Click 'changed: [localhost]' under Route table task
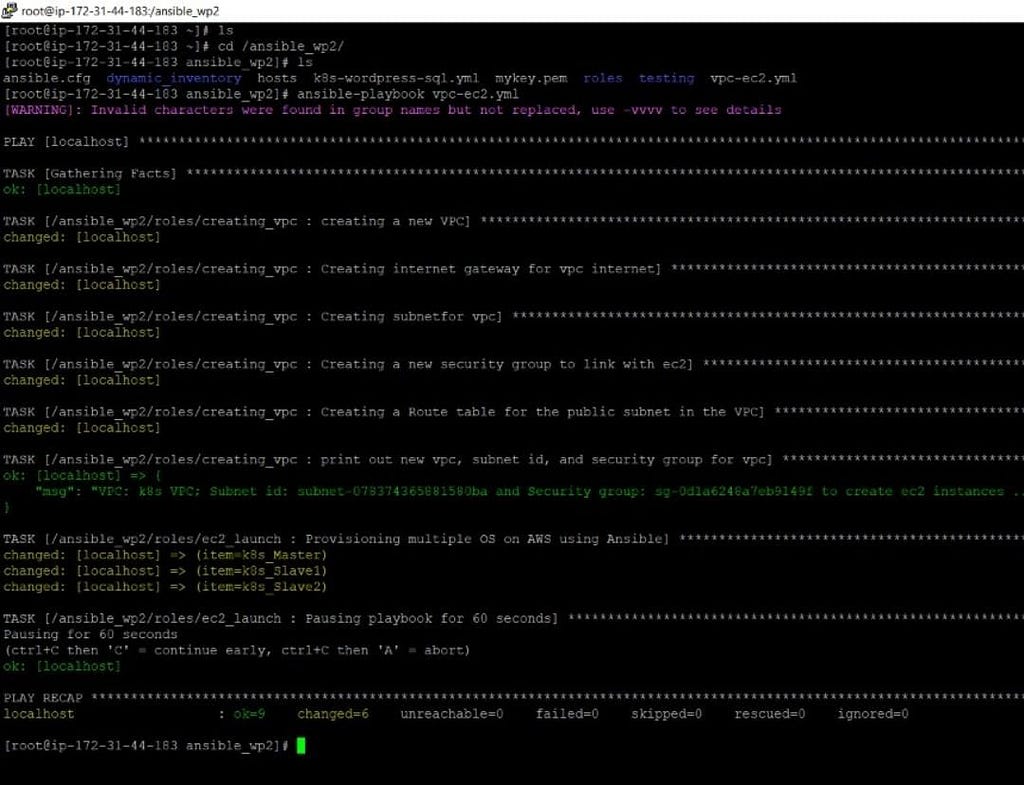This screenshot has height=785, width=1024. [82, 428]
